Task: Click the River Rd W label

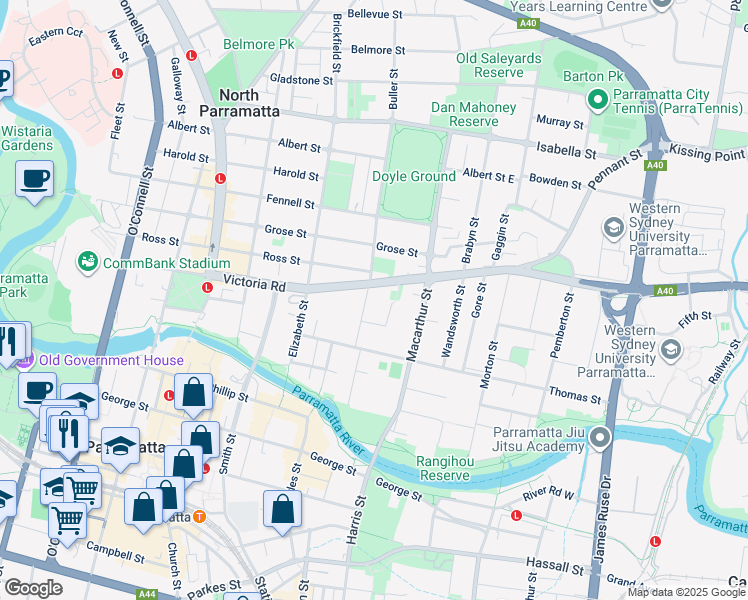Action: coord(548,493)
